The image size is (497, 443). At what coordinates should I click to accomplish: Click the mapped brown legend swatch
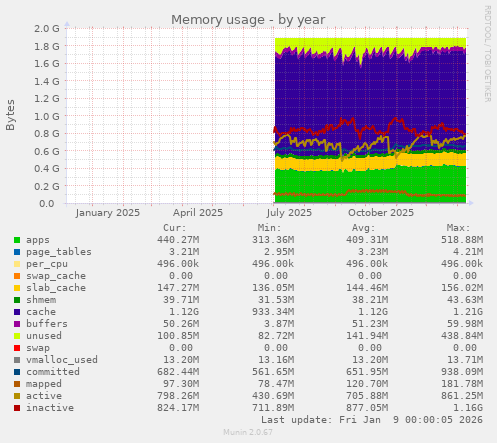pos(17,384)
